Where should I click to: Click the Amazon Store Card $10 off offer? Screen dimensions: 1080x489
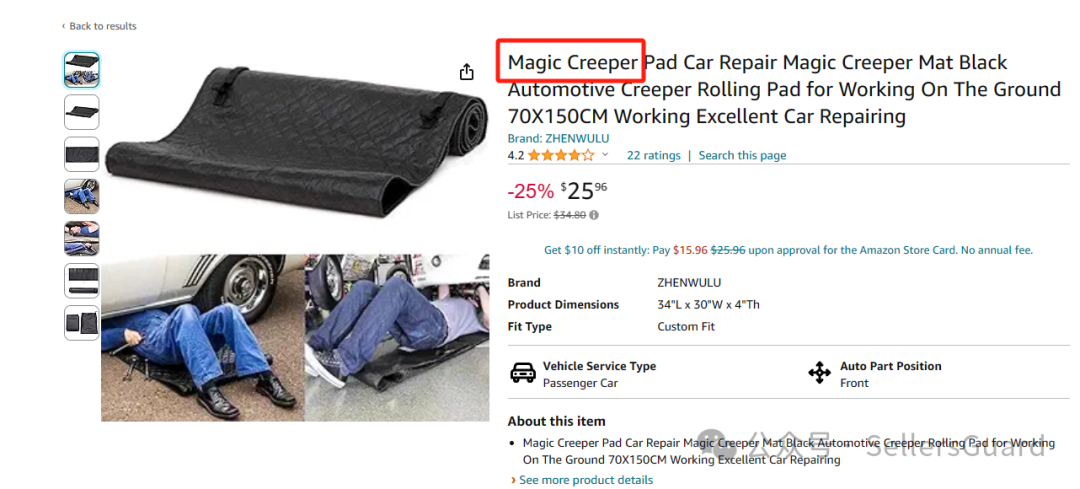pyautogui.click(x=789, y=250)
